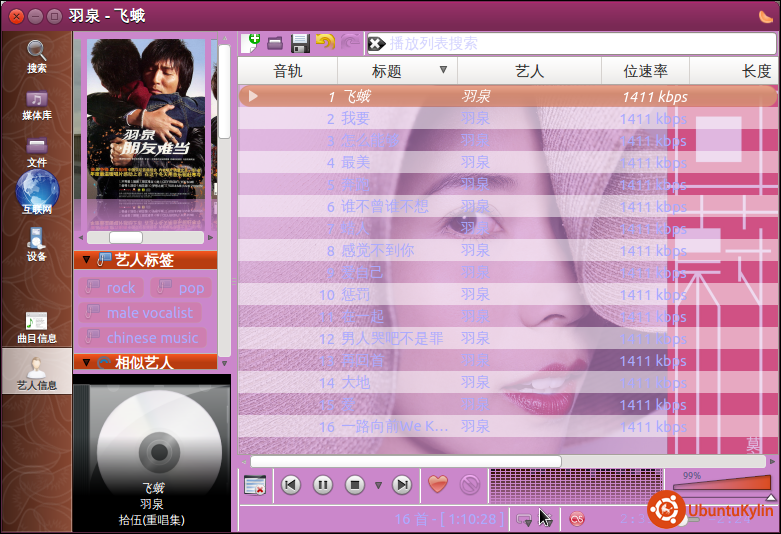This screenshot has height=534, width=781.
Task: Select the 互联网 globe icon
Action: click(36, 193)
